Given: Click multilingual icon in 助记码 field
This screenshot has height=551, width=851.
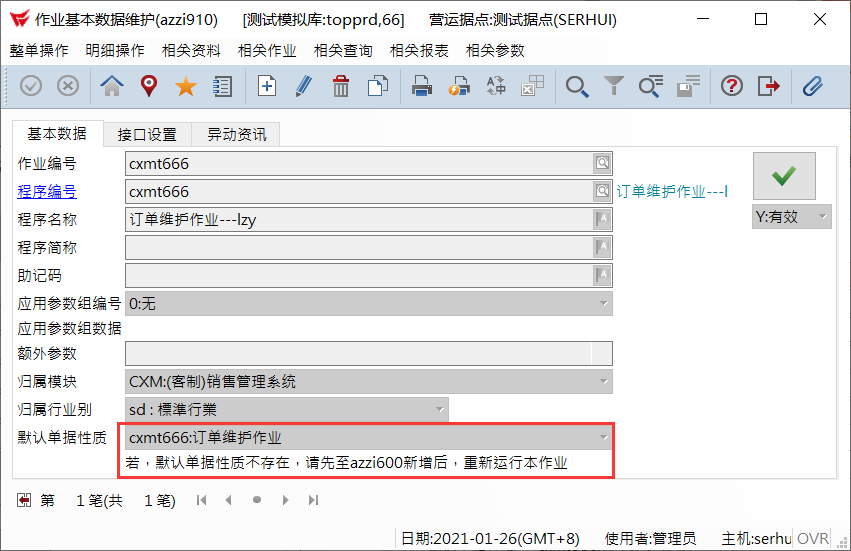Looking at the screenshot, I should pyautogui.click(x=602, y=275).
